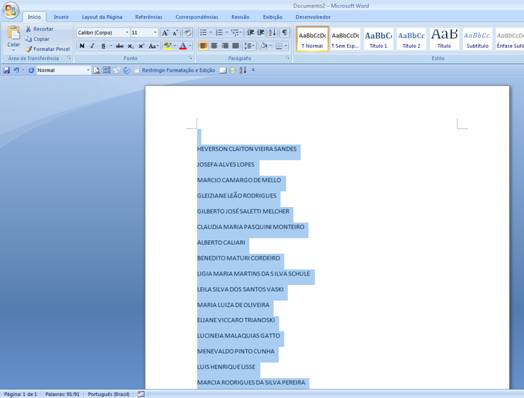524x398 pixels.
Task: Activate Formatar Pincel format painter
Action: click(48, 49)
